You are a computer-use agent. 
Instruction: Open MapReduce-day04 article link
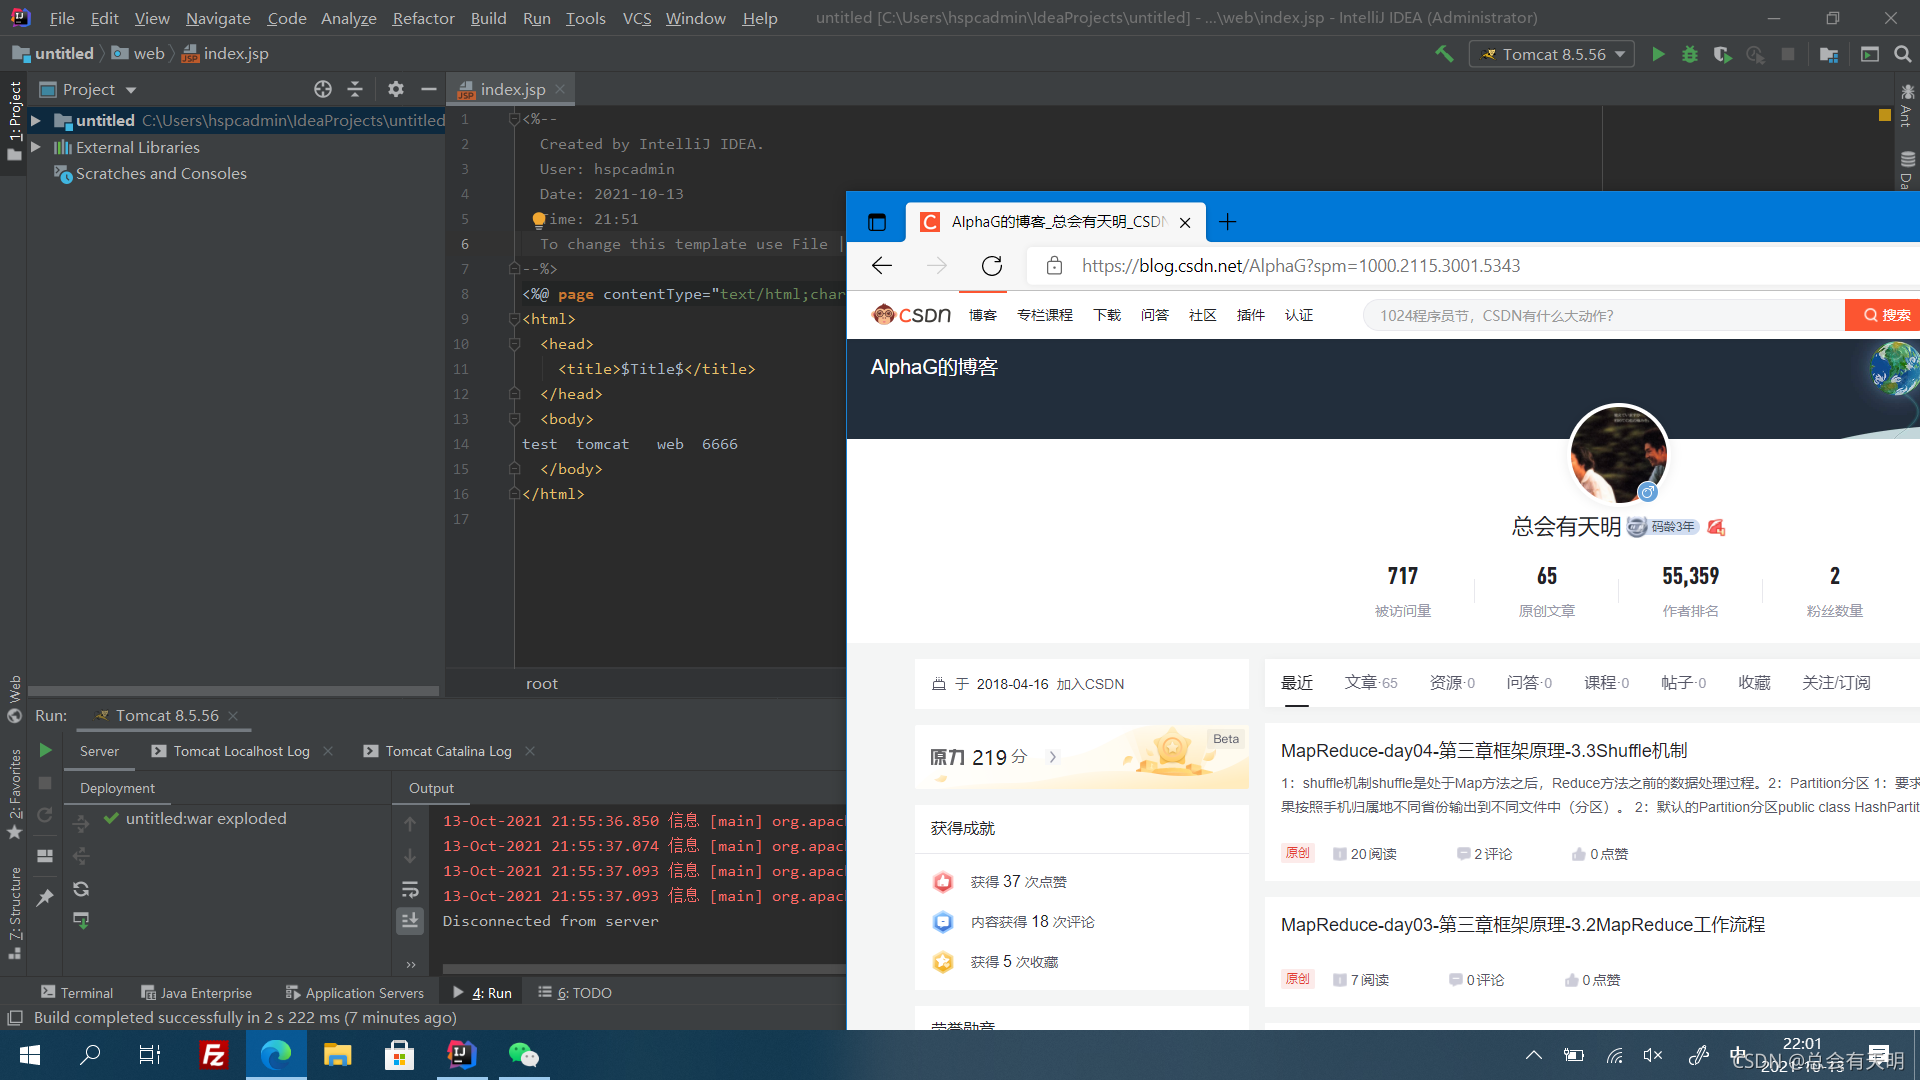[1484, 751]
